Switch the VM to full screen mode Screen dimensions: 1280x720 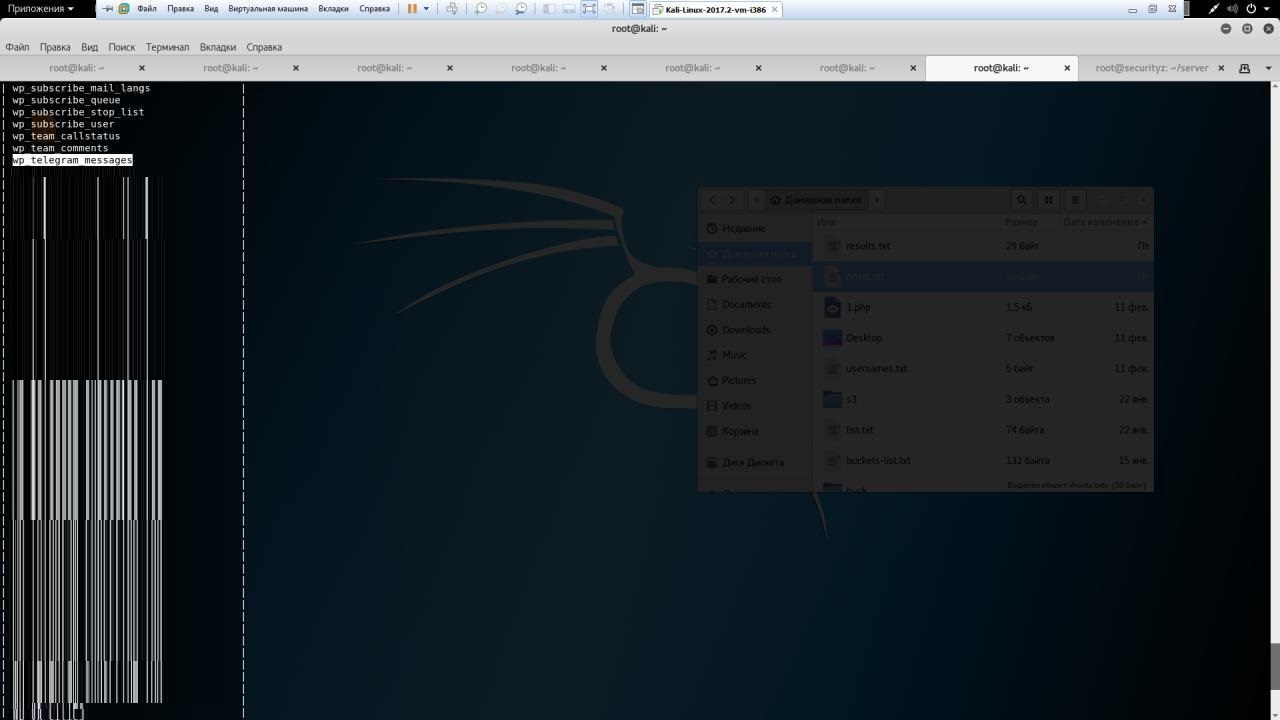(x=589, y=8)
